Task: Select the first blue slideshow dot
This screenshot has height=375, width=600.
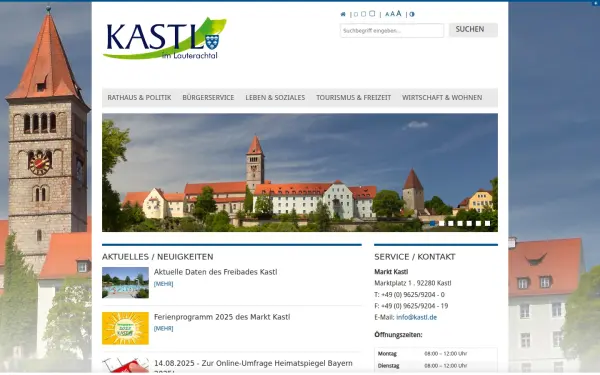Action: [x=432, y=223]
